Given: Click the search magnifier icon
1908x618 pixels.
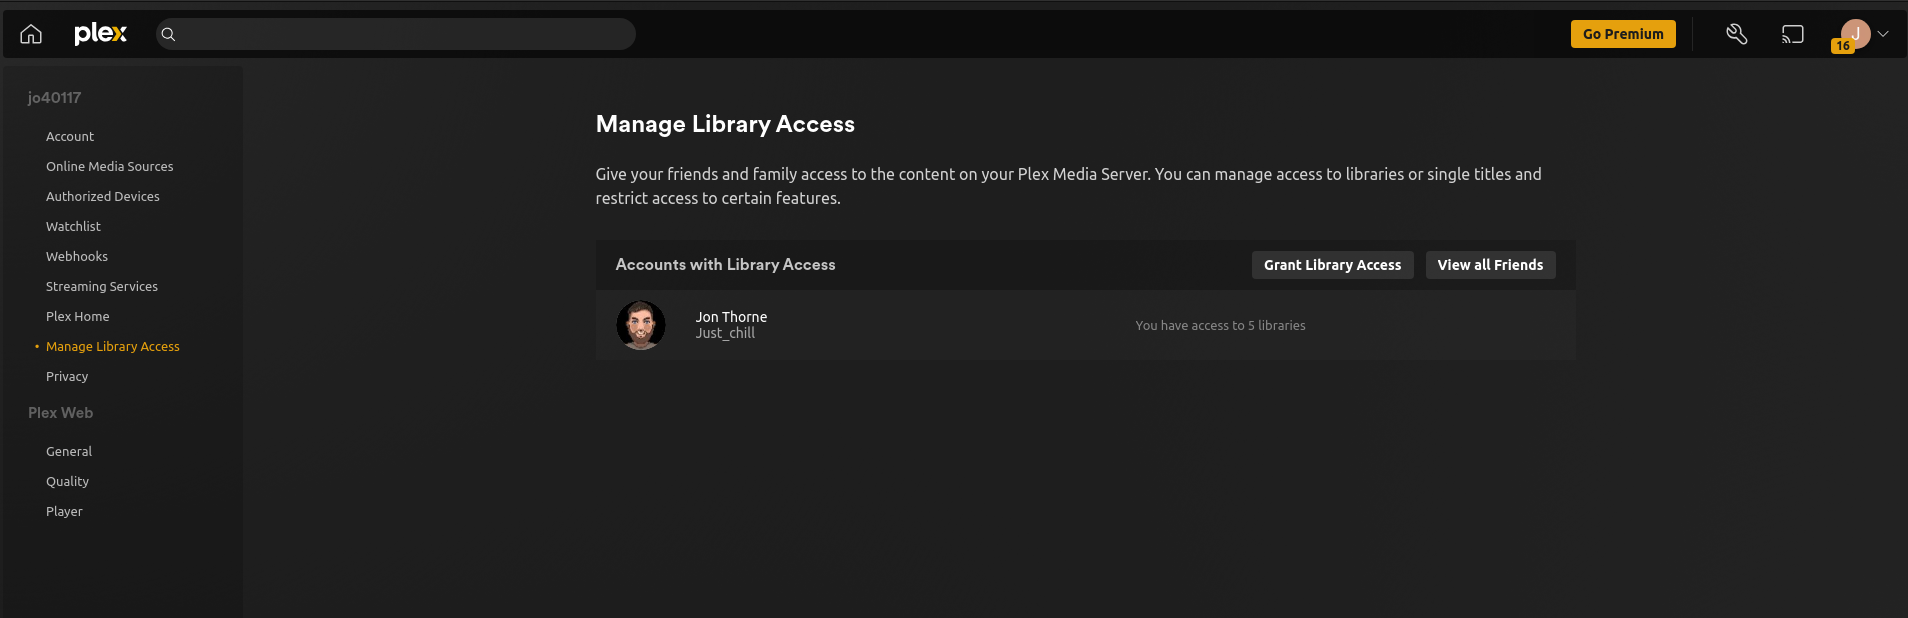Looking at the screenshot, I should pyautogui.click(x=169, y=34).
